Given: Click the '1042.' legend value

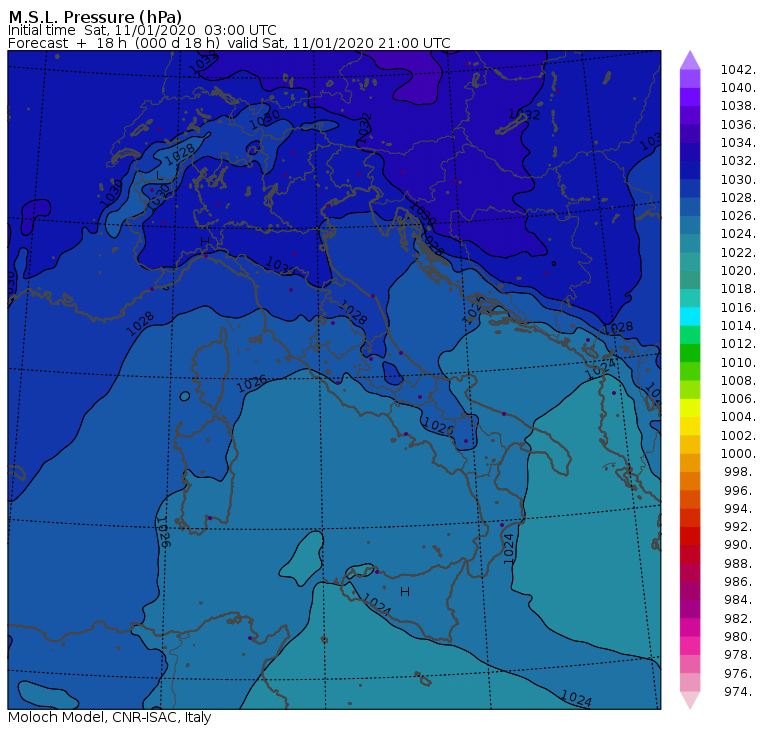Looking at the screenshot, I should point(738,70).
